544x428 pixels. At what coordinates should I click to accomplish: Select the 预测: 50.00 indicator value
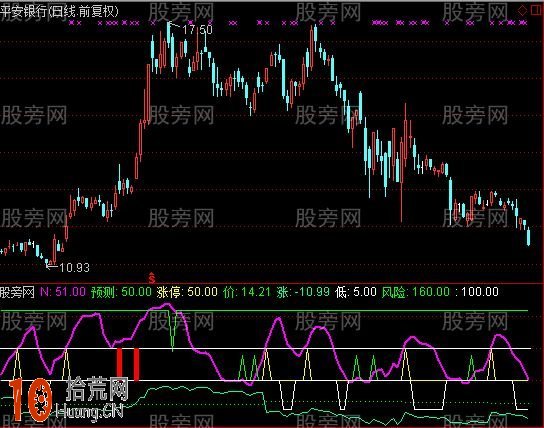(x=121, y=292)
